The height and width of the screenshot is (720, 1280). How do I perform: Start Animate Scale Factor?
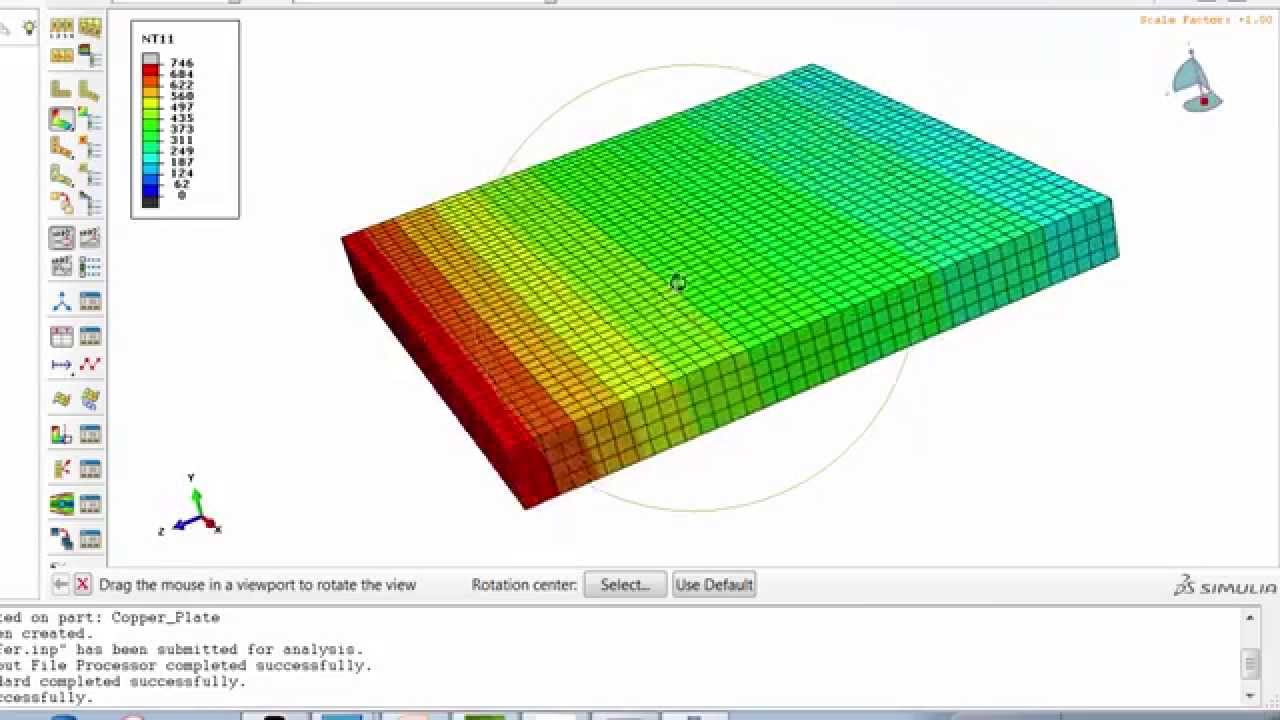tap(62, 238)
